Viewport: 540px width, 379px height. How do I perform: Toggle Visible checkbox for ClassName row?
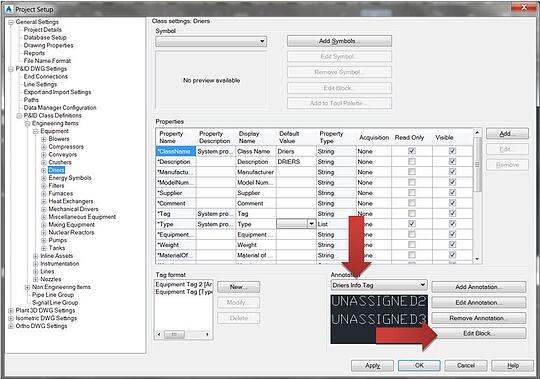pos(452,151)
